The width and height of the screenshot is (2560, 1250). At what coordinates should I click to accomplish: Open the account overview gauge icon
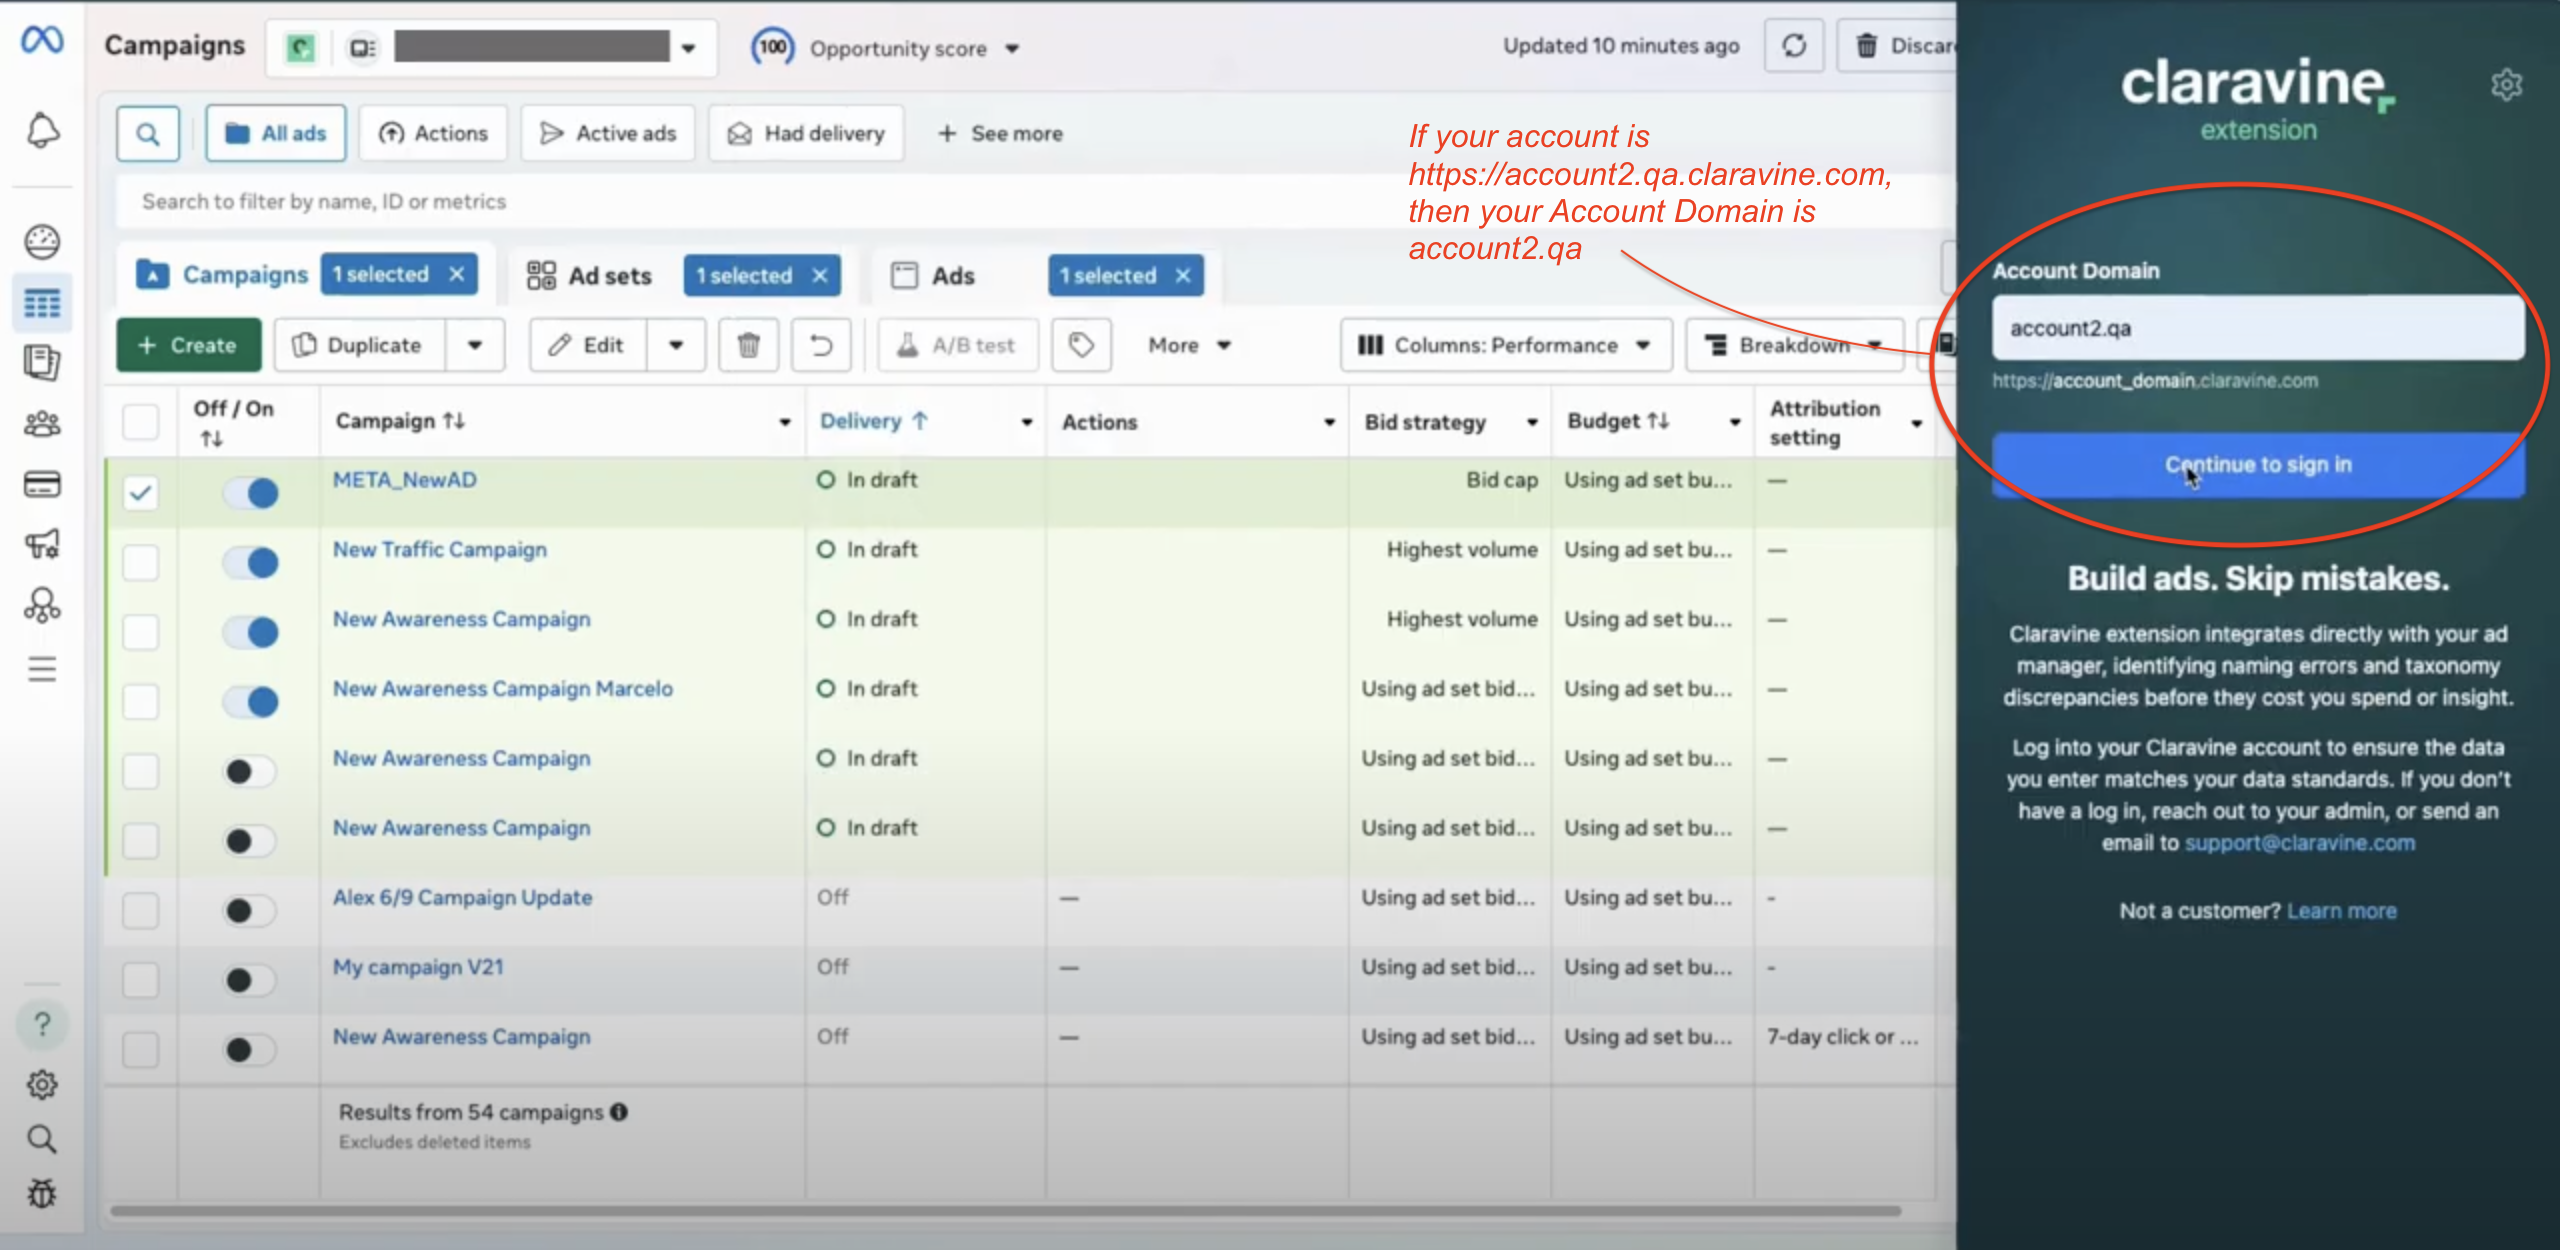click(42, 242)
